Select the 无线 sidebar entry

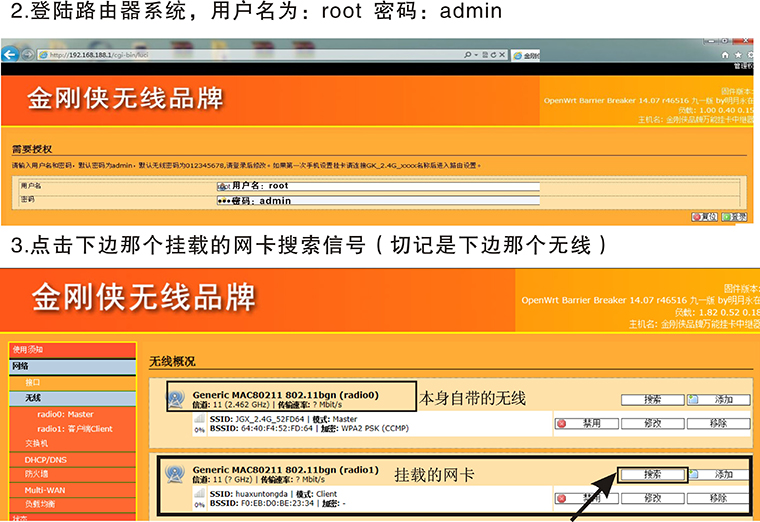(73, 398)
